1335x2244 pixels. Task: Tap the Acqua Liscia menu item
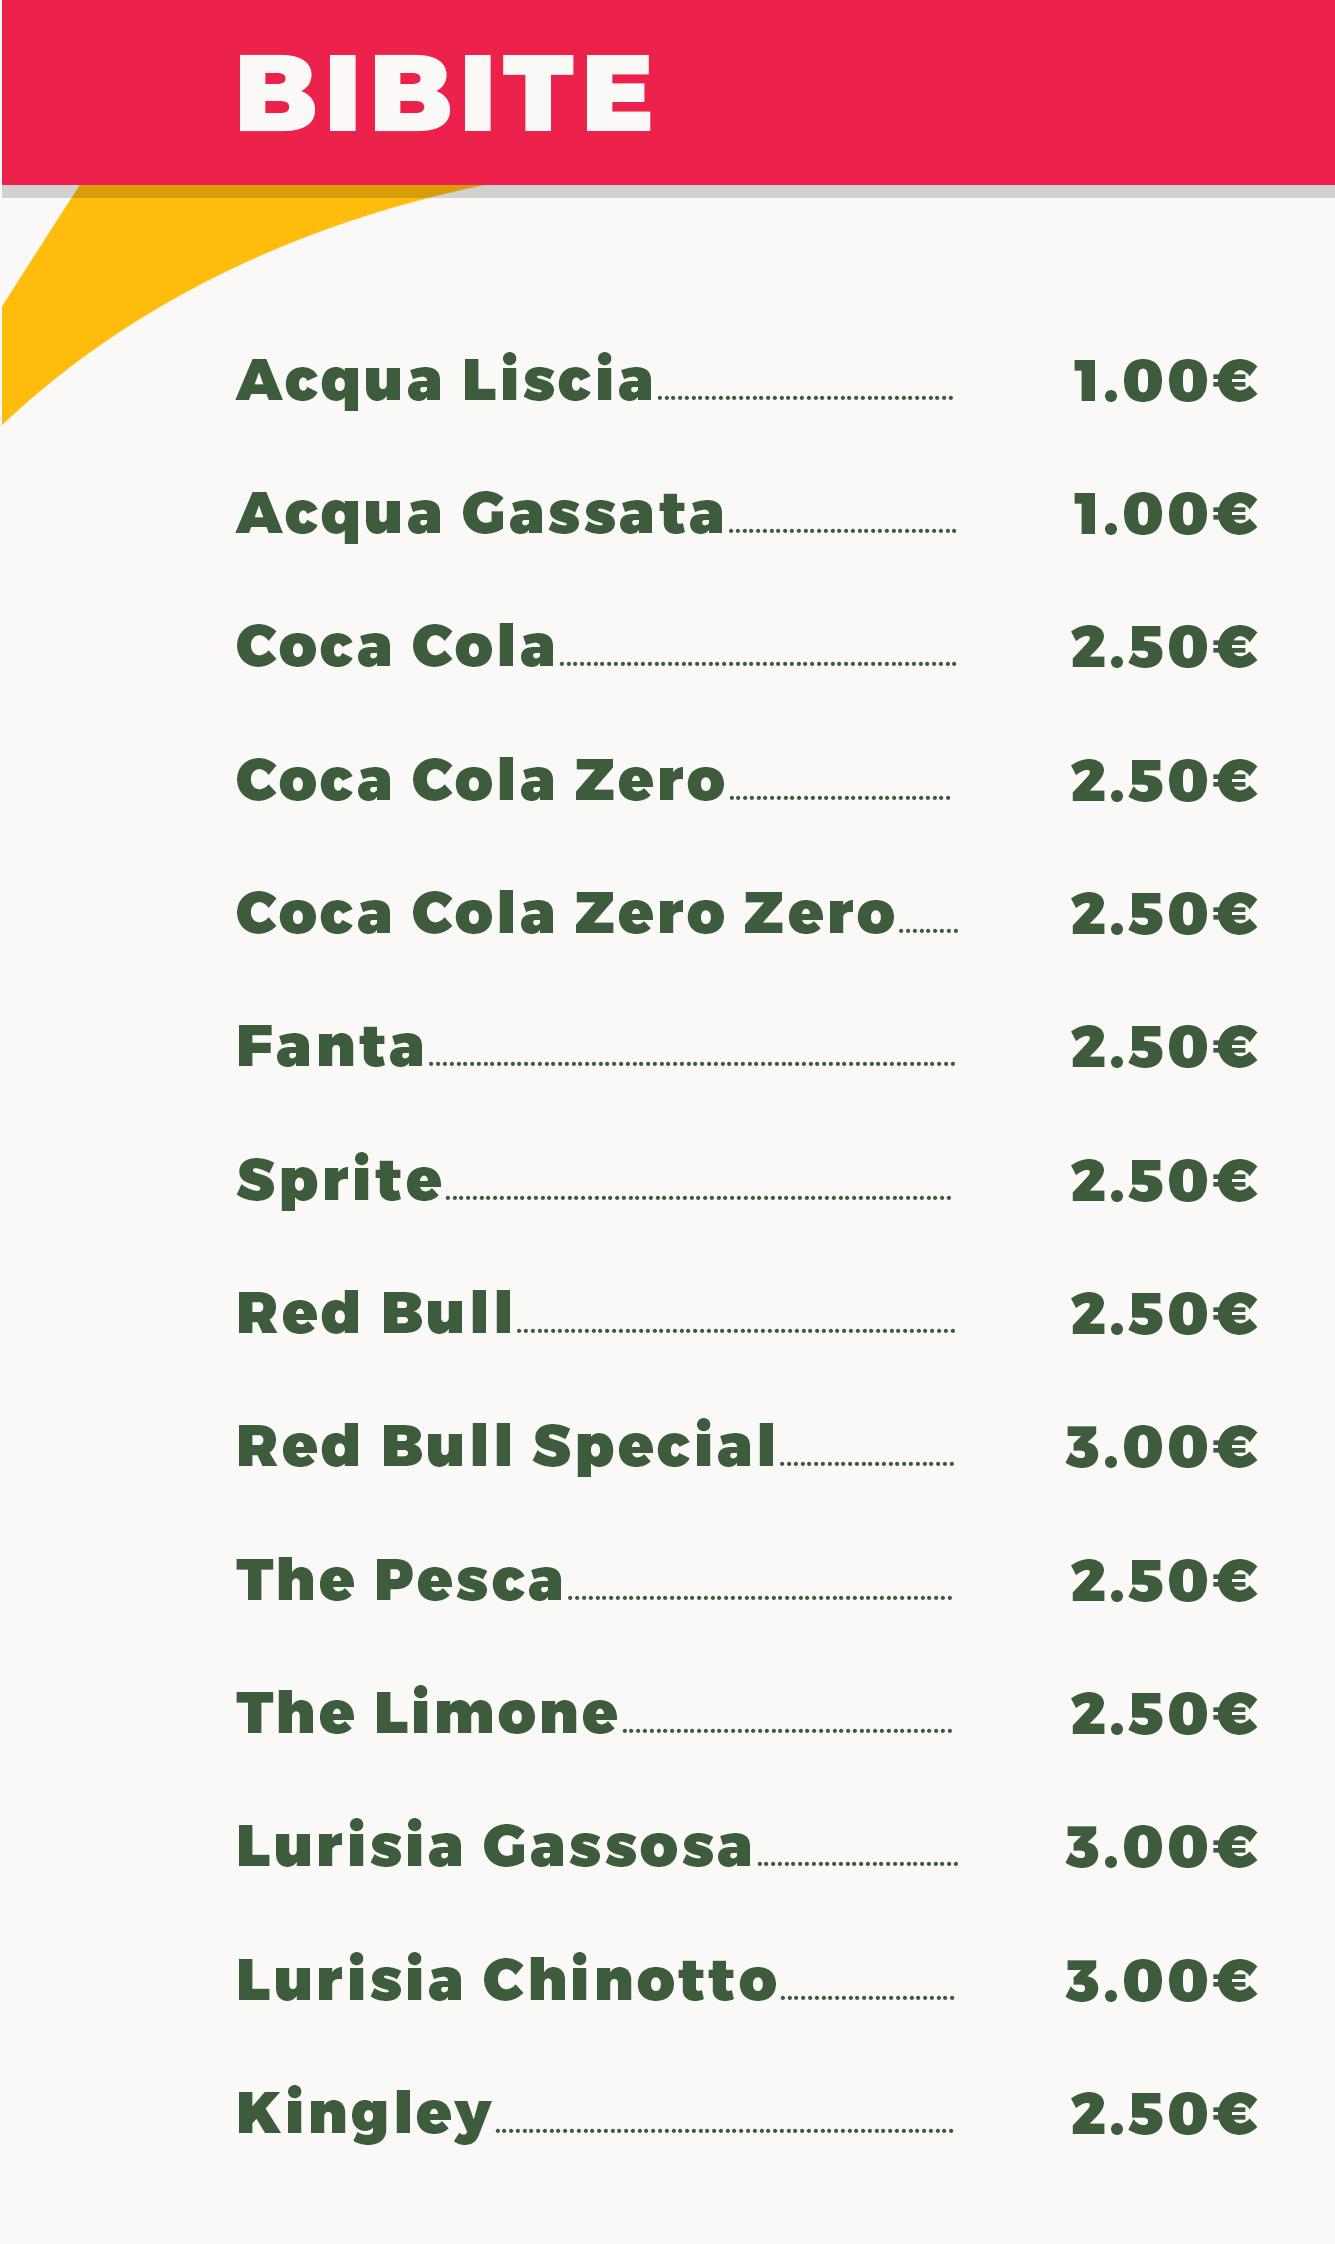click(445, 380)
